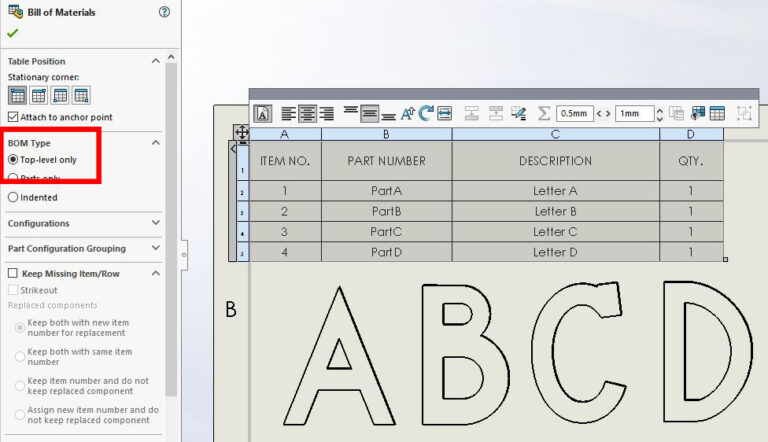Enable Keep Missing Item/Row checkbox

click(13, 273)
